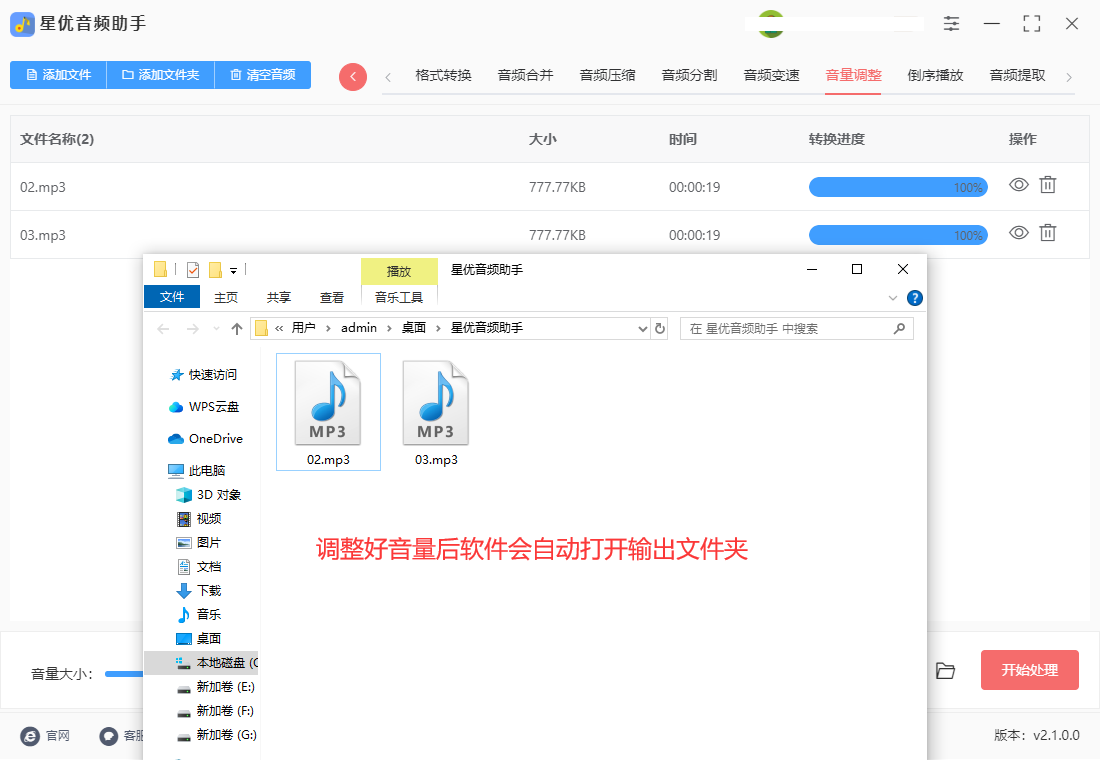
Task: Select 此电脑 in the navigation pane
Action: point(207,470)
